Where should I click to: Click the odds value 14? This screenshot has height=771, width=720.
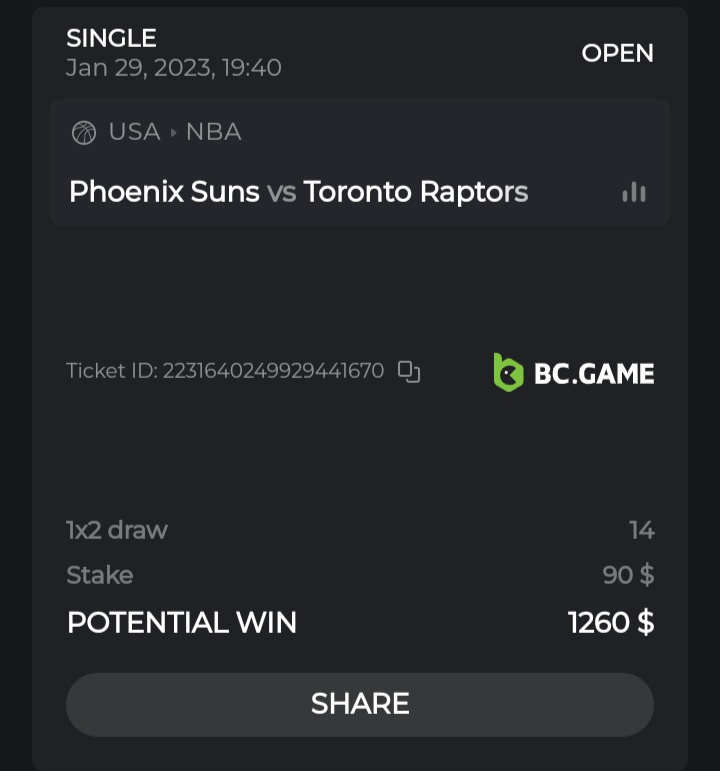click(x=641, y=530)
